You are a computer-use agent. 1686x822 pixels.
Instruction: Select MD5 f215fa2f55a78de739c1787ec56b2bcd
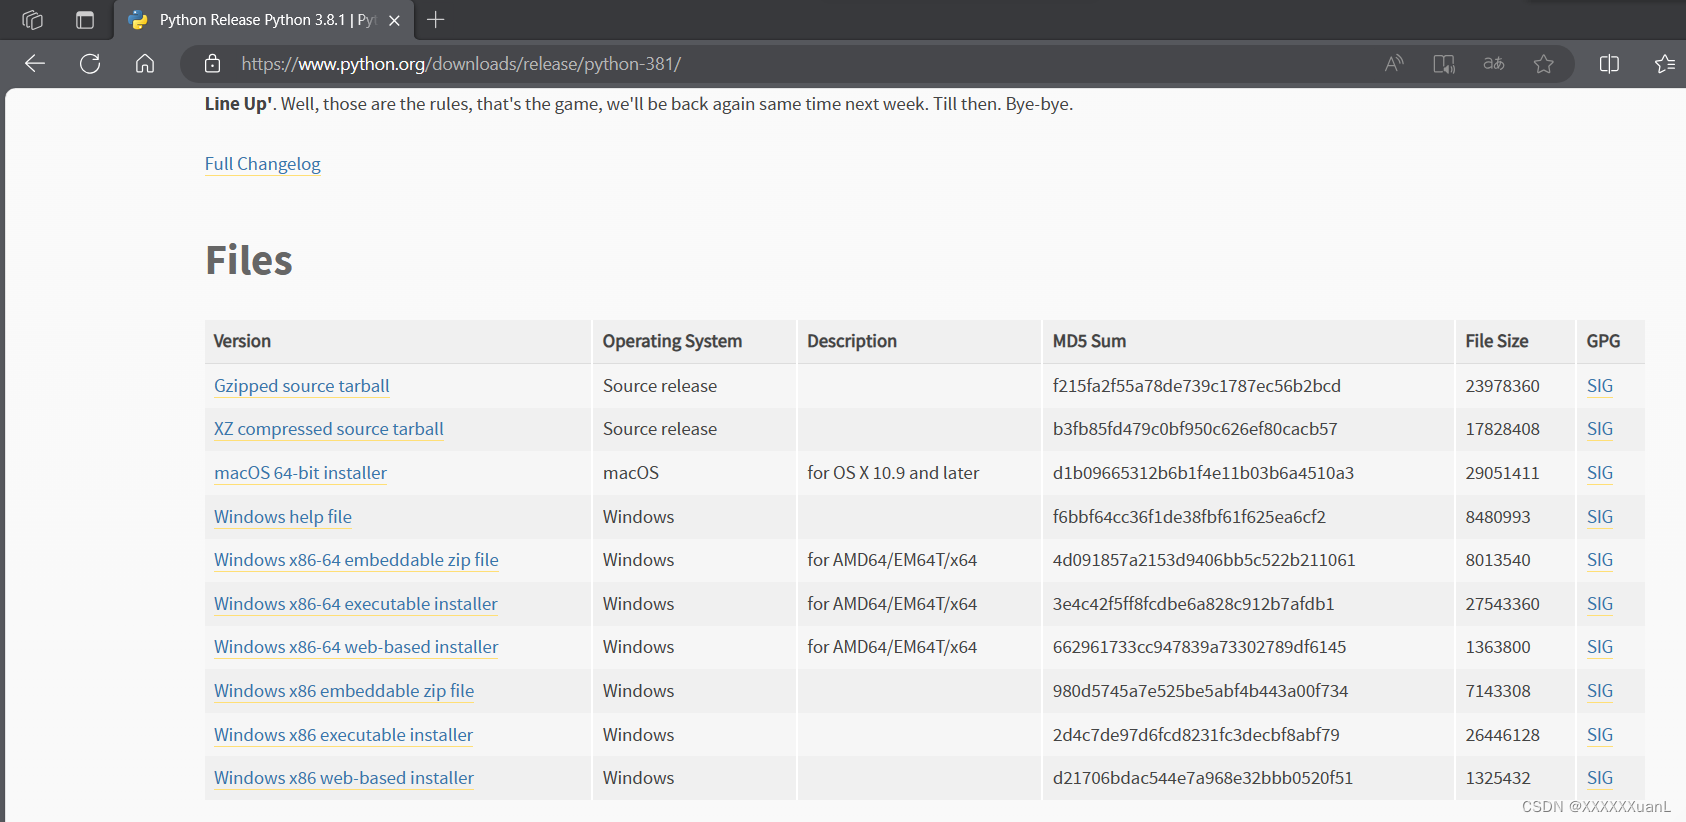[x=1197, y=386]
